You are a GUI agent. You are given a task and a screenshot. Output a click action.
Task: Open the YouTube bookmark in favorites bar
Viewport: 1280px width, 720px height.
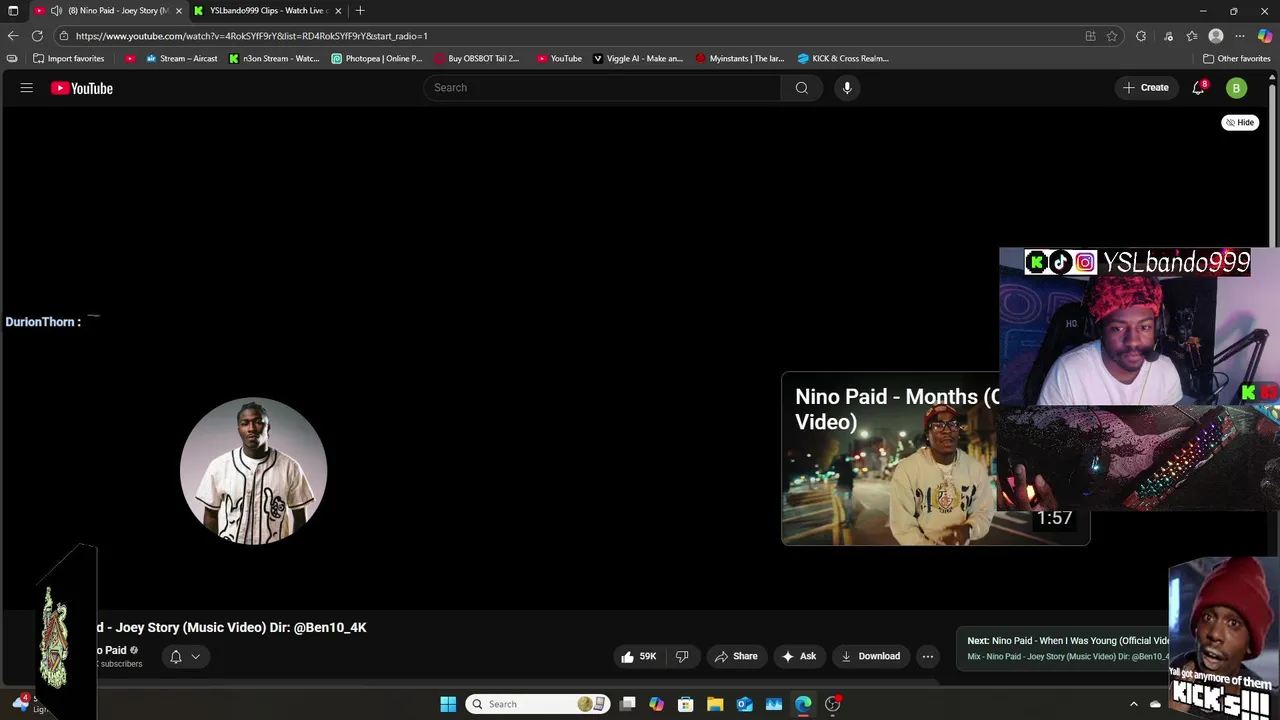point(559,59)
